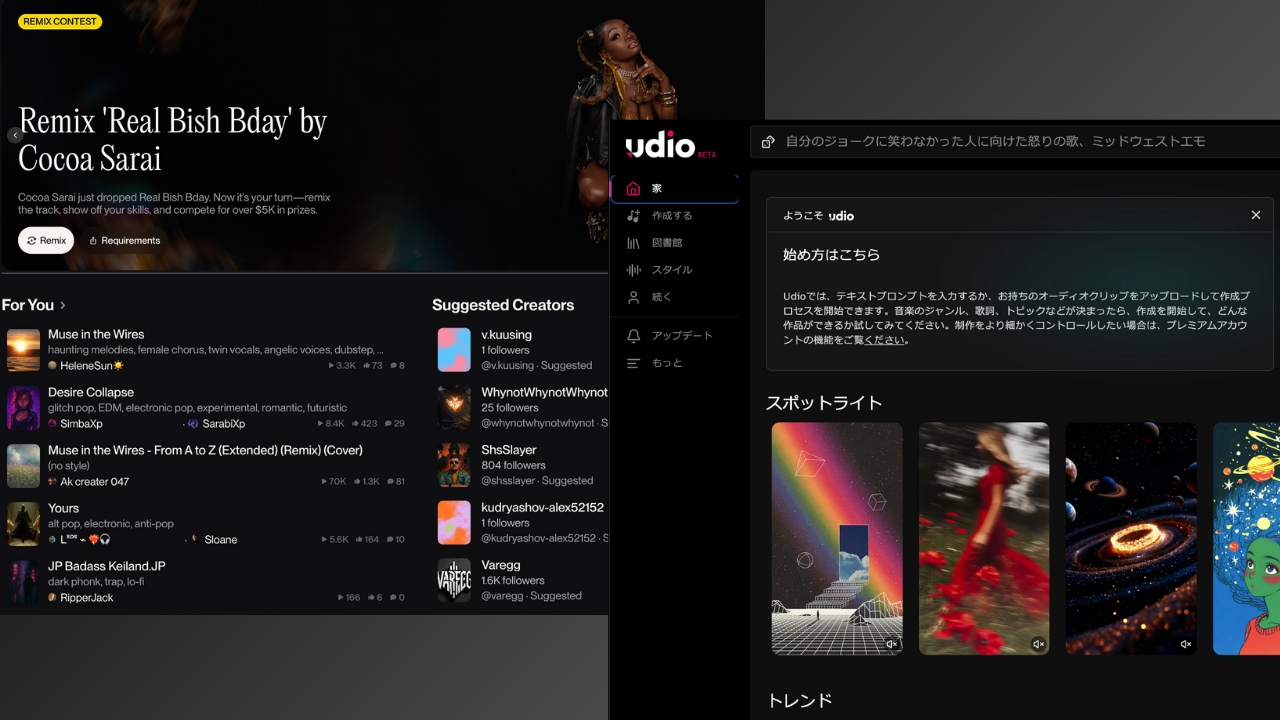Expand the For You section chevron
The image size is (1280, 720).
[x=63, y=305]
